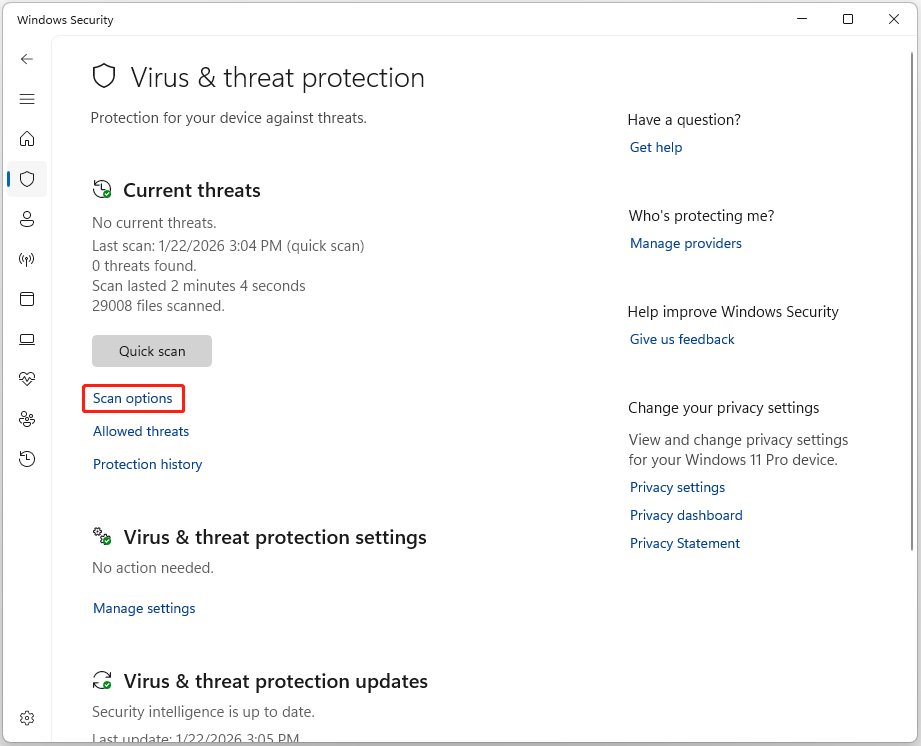Viewport: 921px width, 746px height.
Task: View Allowed threats
Action: click(x=140, y=431)
